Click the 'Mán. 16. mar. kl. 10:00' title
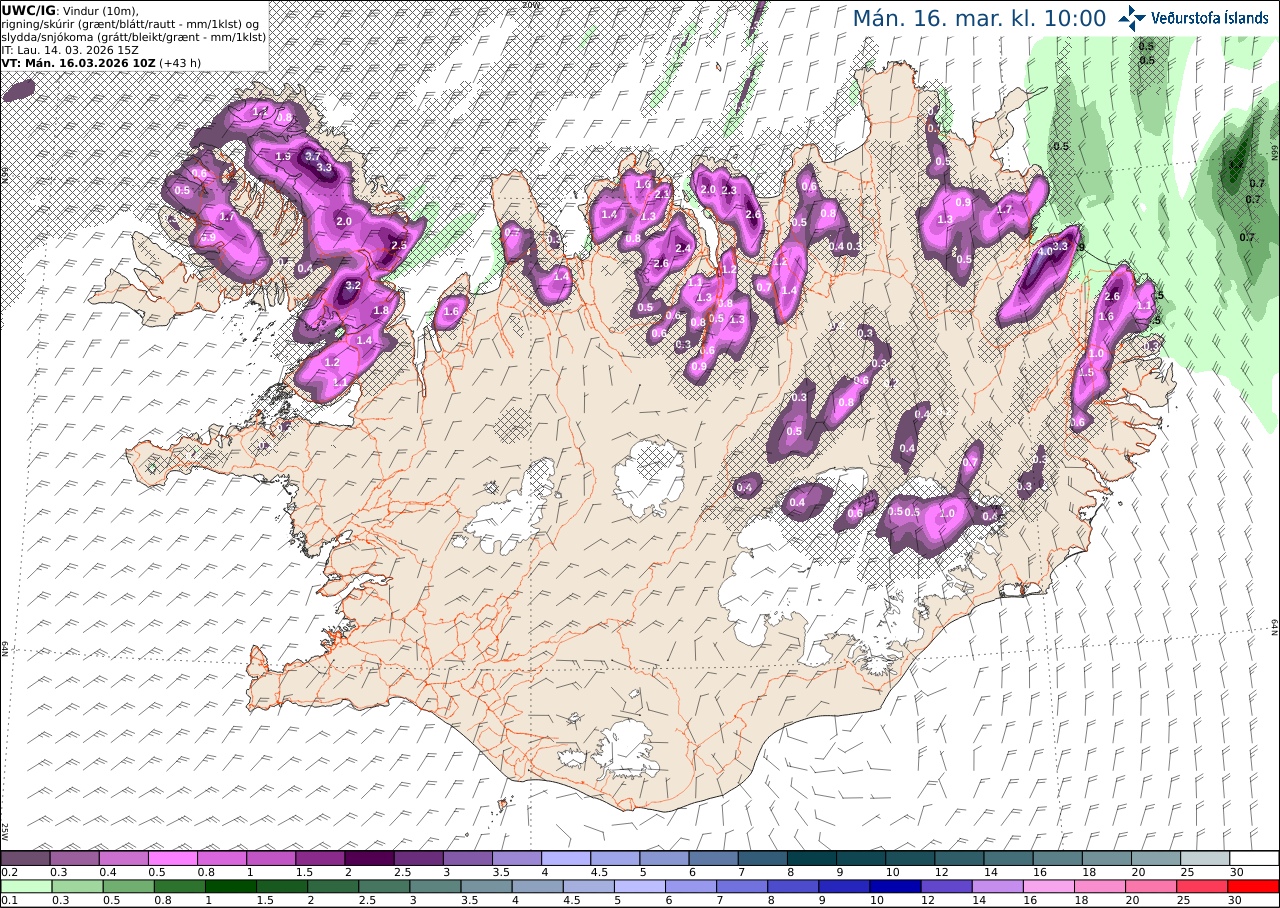1280x908 pixels. tap(979, 19)
